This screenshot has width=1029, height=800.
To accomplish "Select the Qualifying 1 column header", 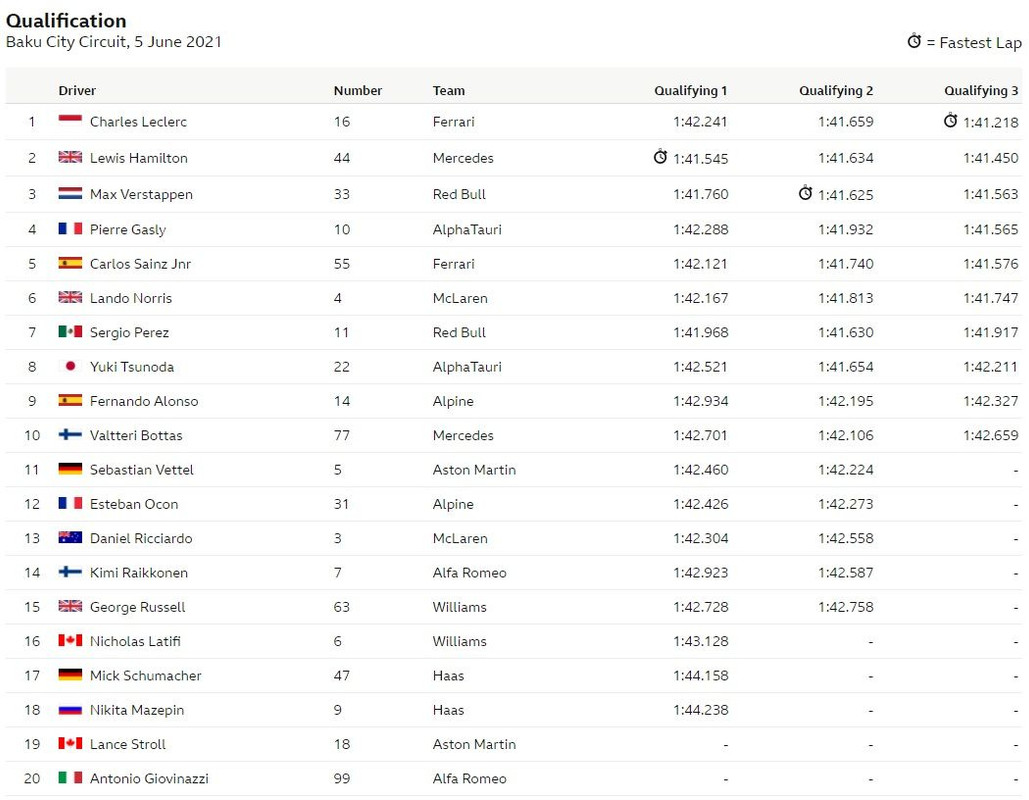I will [690, 91].
